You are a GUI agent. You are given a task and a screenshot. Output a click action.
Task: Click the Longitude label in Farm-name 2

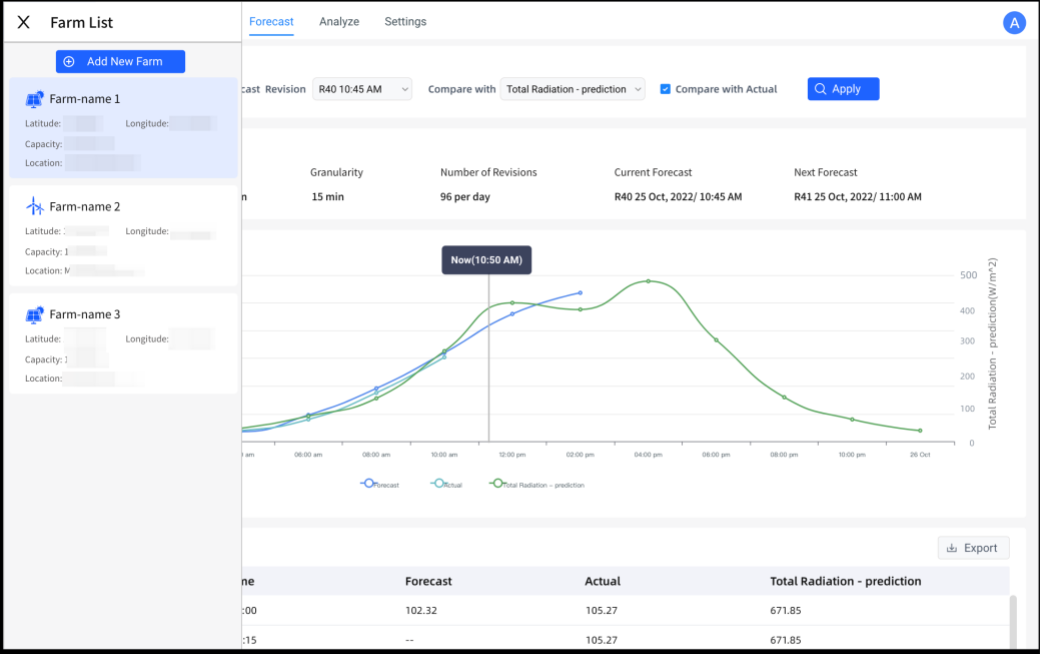click(147, 231)
